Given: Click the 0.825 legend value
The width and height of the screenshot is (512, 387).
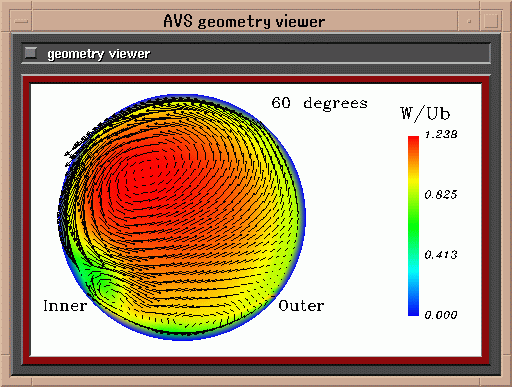Looking at the screenshot, I should click(441, 195).
